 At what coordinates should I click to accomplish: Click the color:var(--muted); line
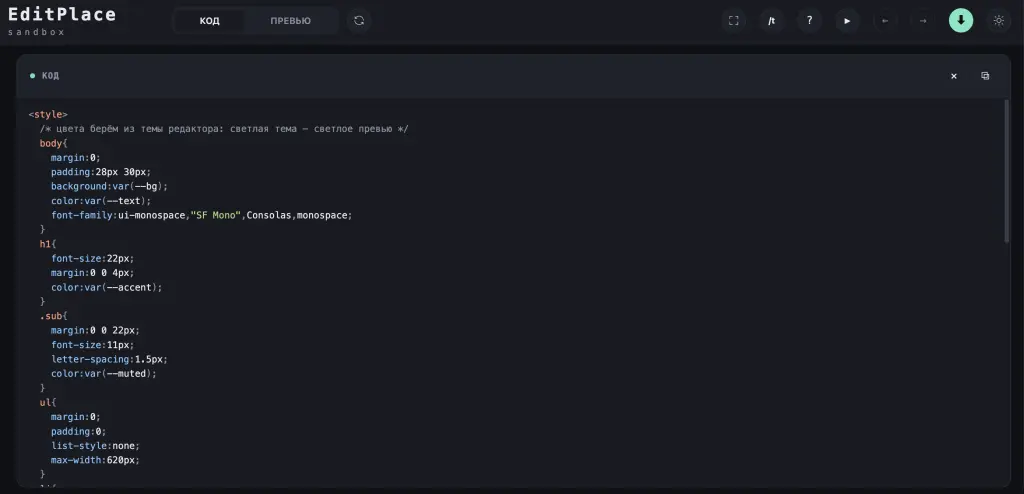click(x=104, y=373)
